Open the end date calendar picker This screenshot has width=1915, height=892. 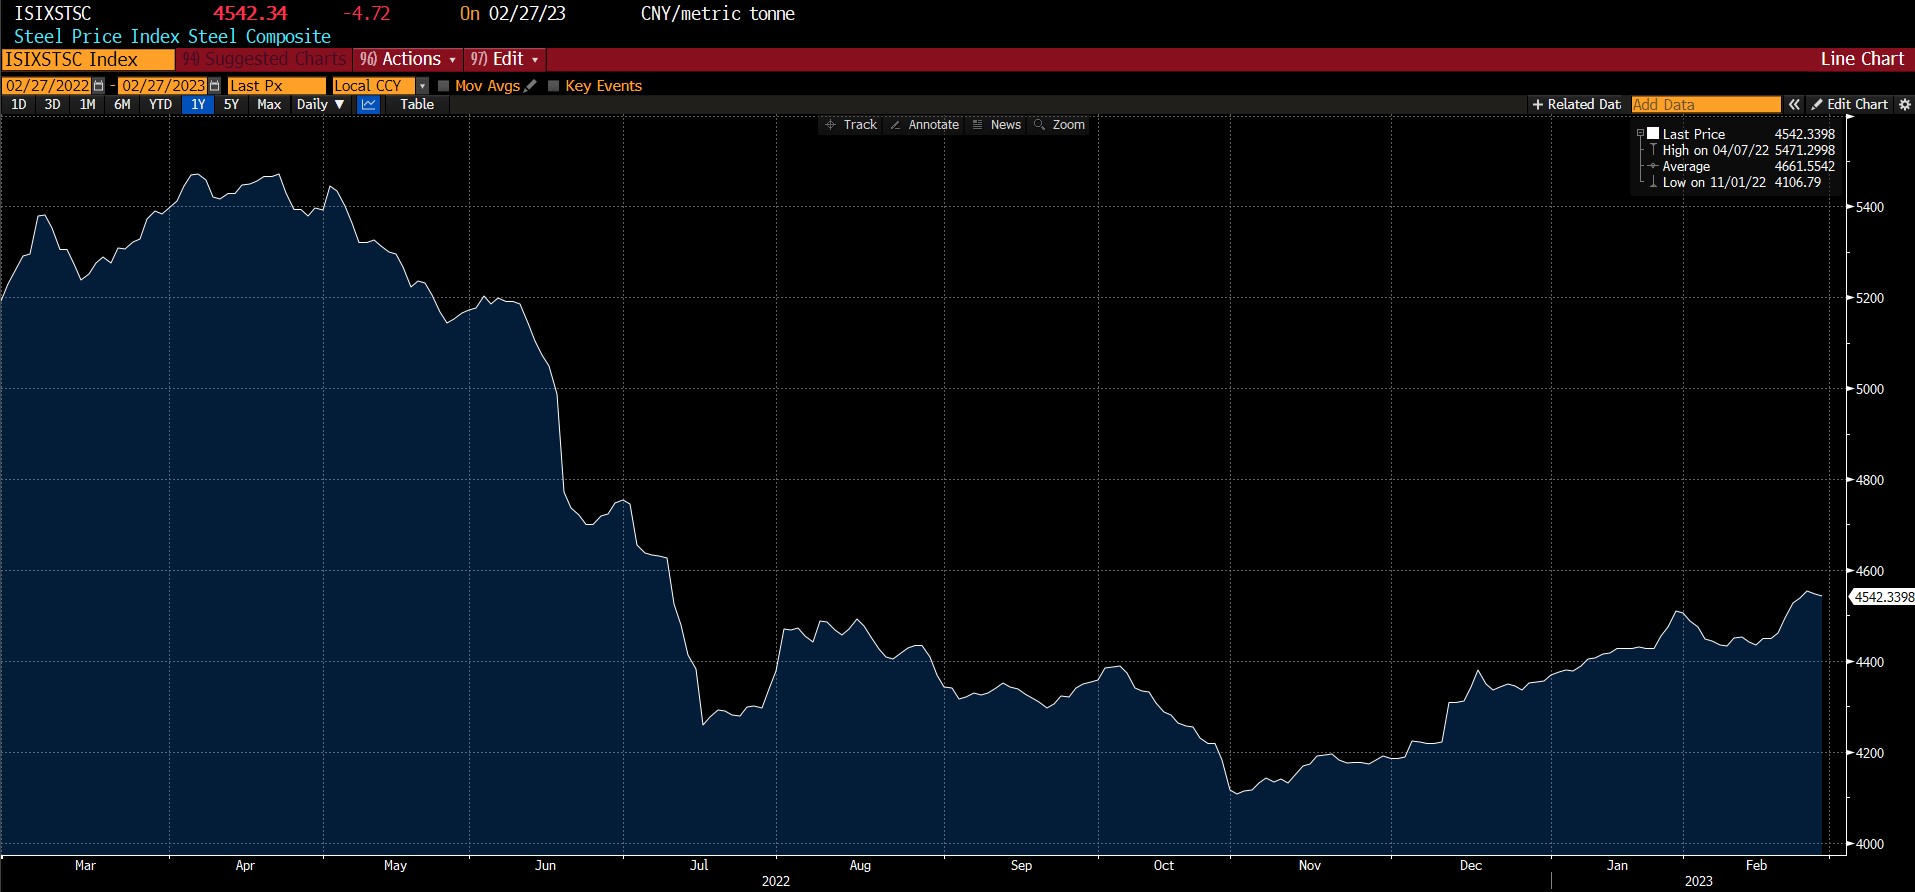pos(214,86)
